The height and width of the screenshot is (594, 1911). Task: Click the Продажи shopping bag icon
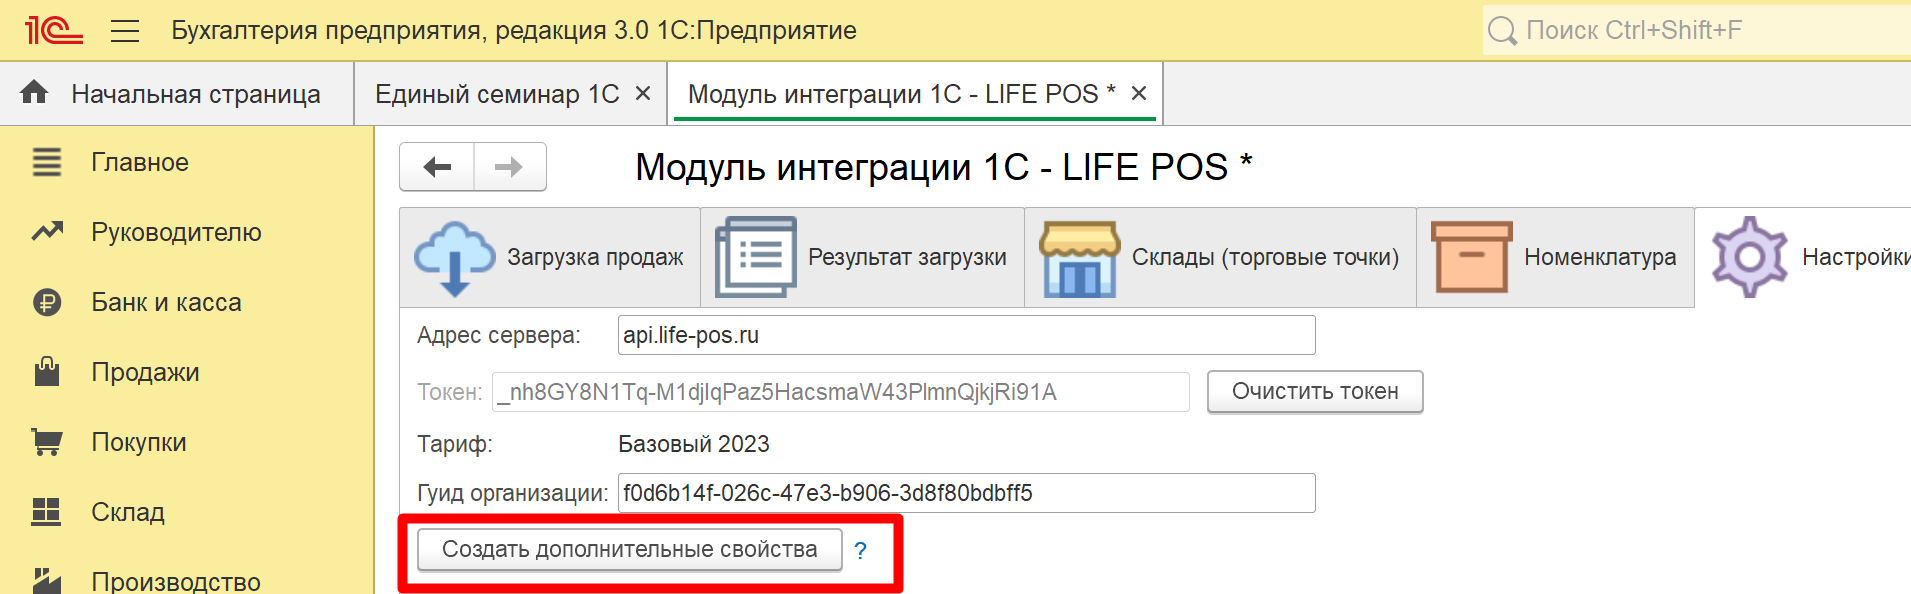pyautogui.click(x=47, y=371)
